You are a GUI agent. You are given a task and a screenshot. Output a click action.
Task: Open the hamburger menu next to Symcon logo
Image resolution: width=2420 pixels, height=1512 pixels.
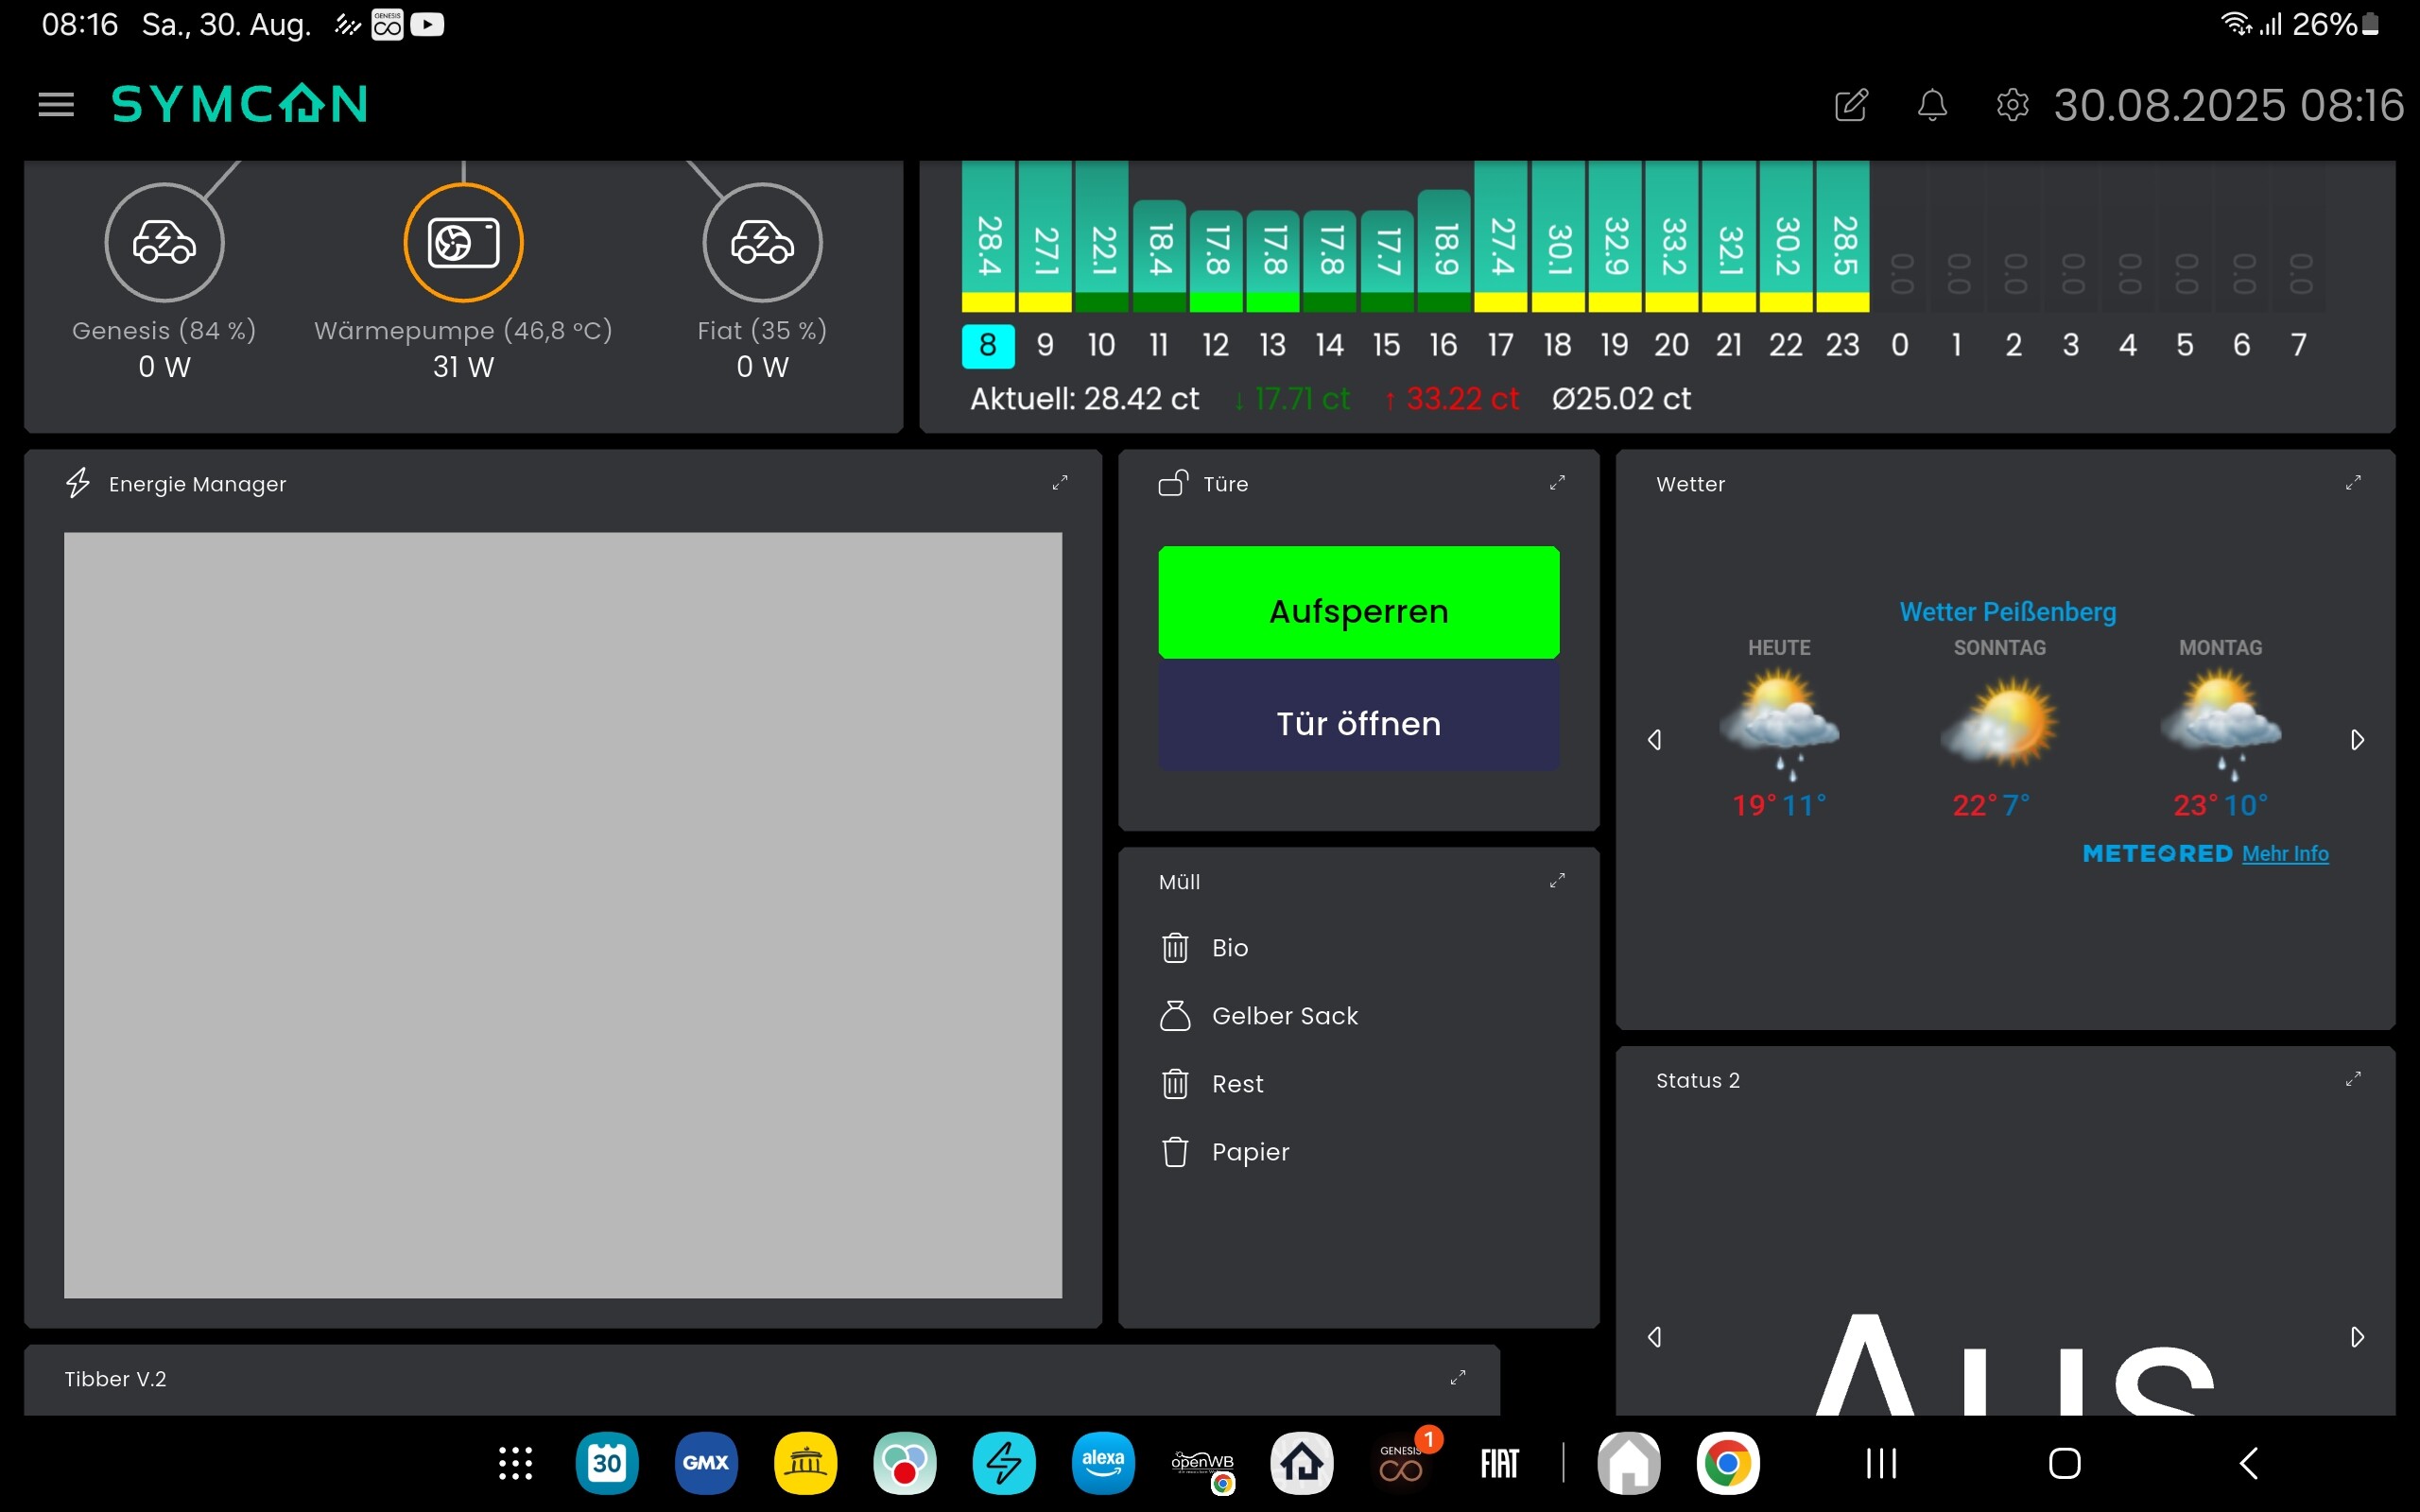point(56,104)
